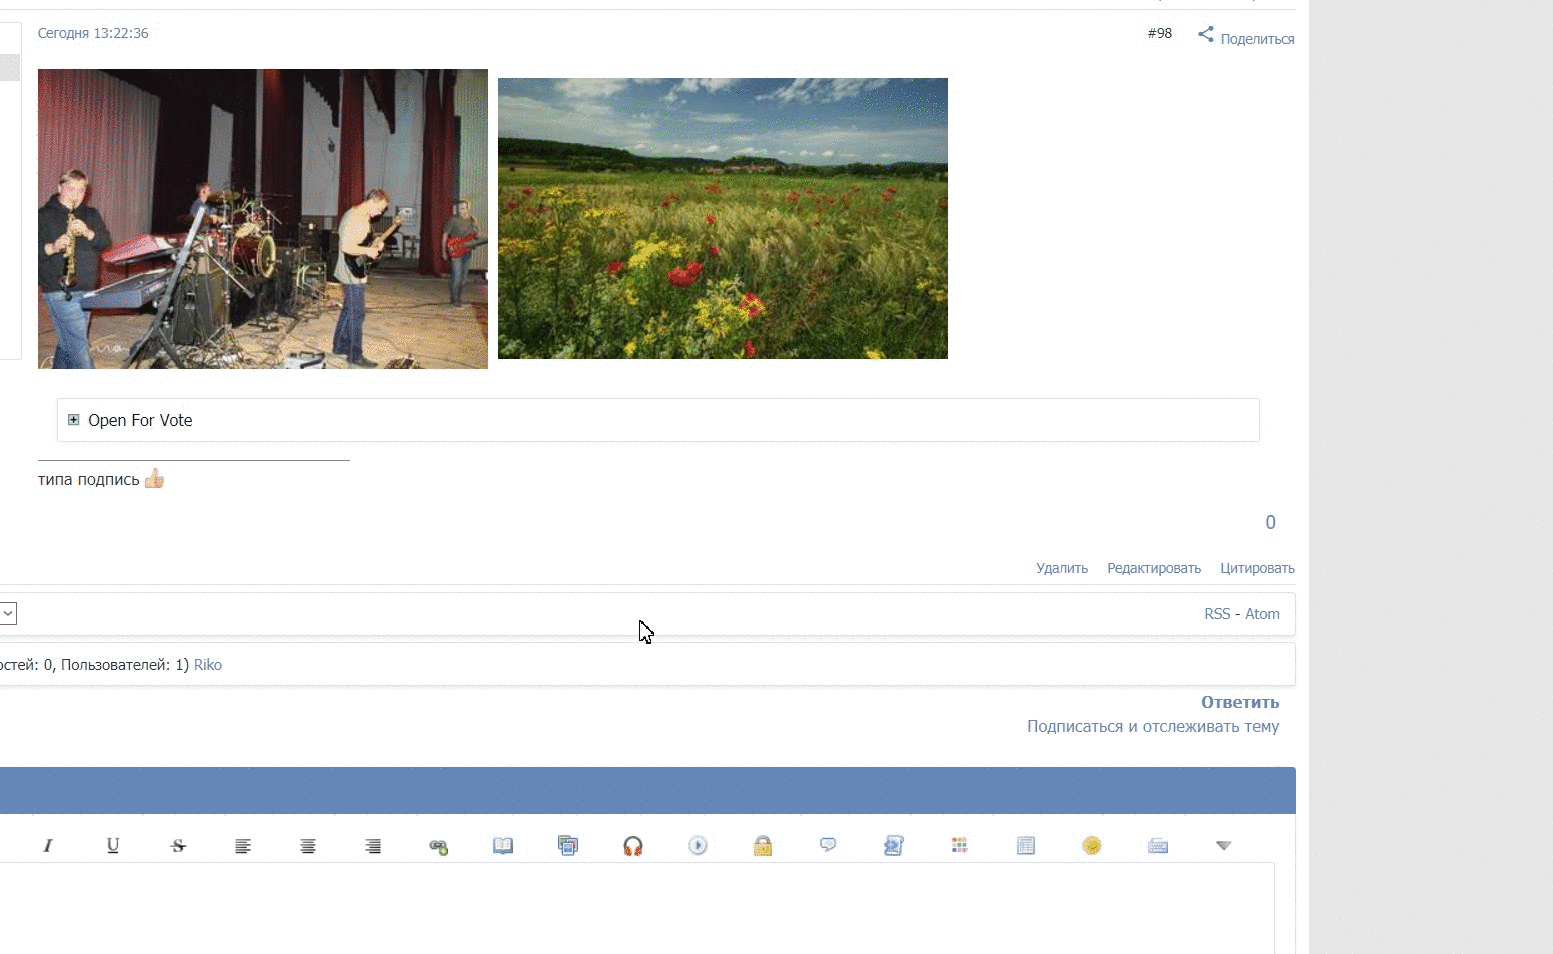Center align text in the editor
The image size is (1553, 954).
308,846
